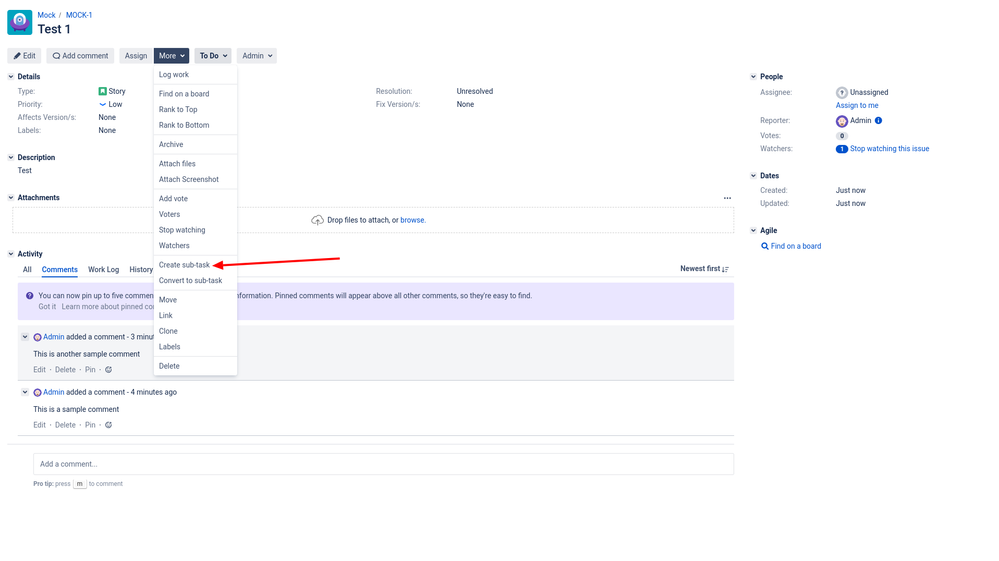The height and width of the screenshot is (561, 999).
Task: Pin the 'another sample comment' comment
Action: pyautogui.click(x=90, y=369)
